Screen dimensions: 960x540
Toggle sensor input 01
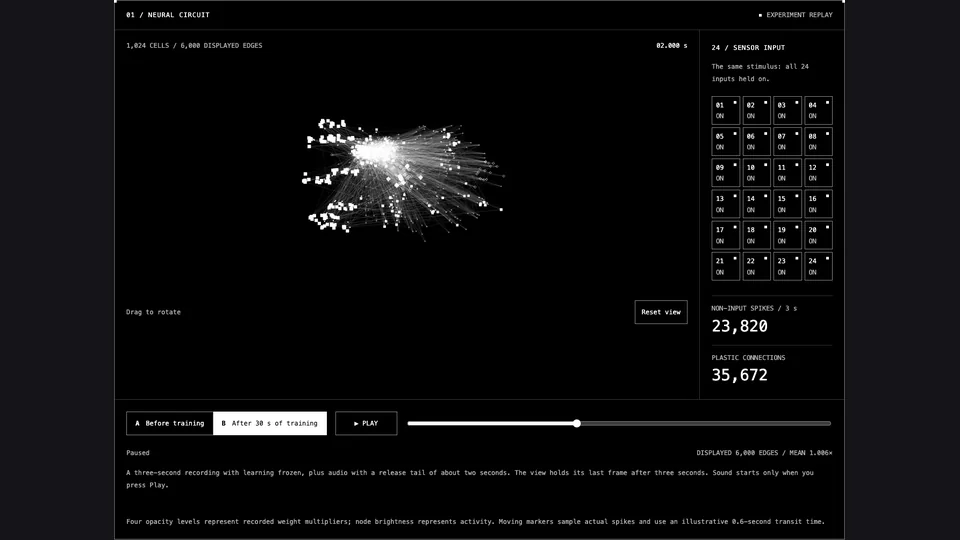coord(726,110)
